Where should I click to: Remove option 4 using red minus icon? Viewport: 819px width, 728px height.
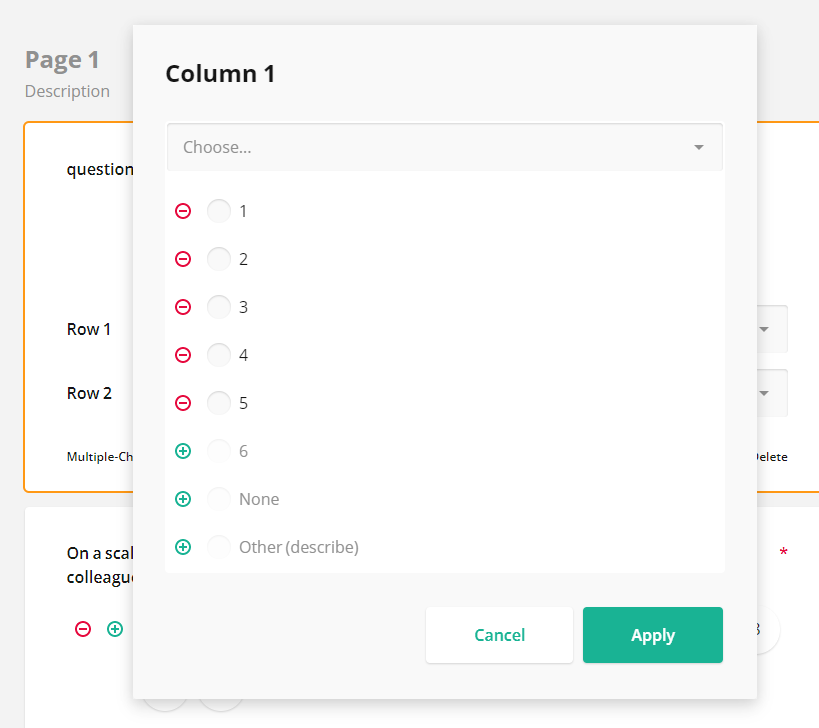[x=183, y=355]
